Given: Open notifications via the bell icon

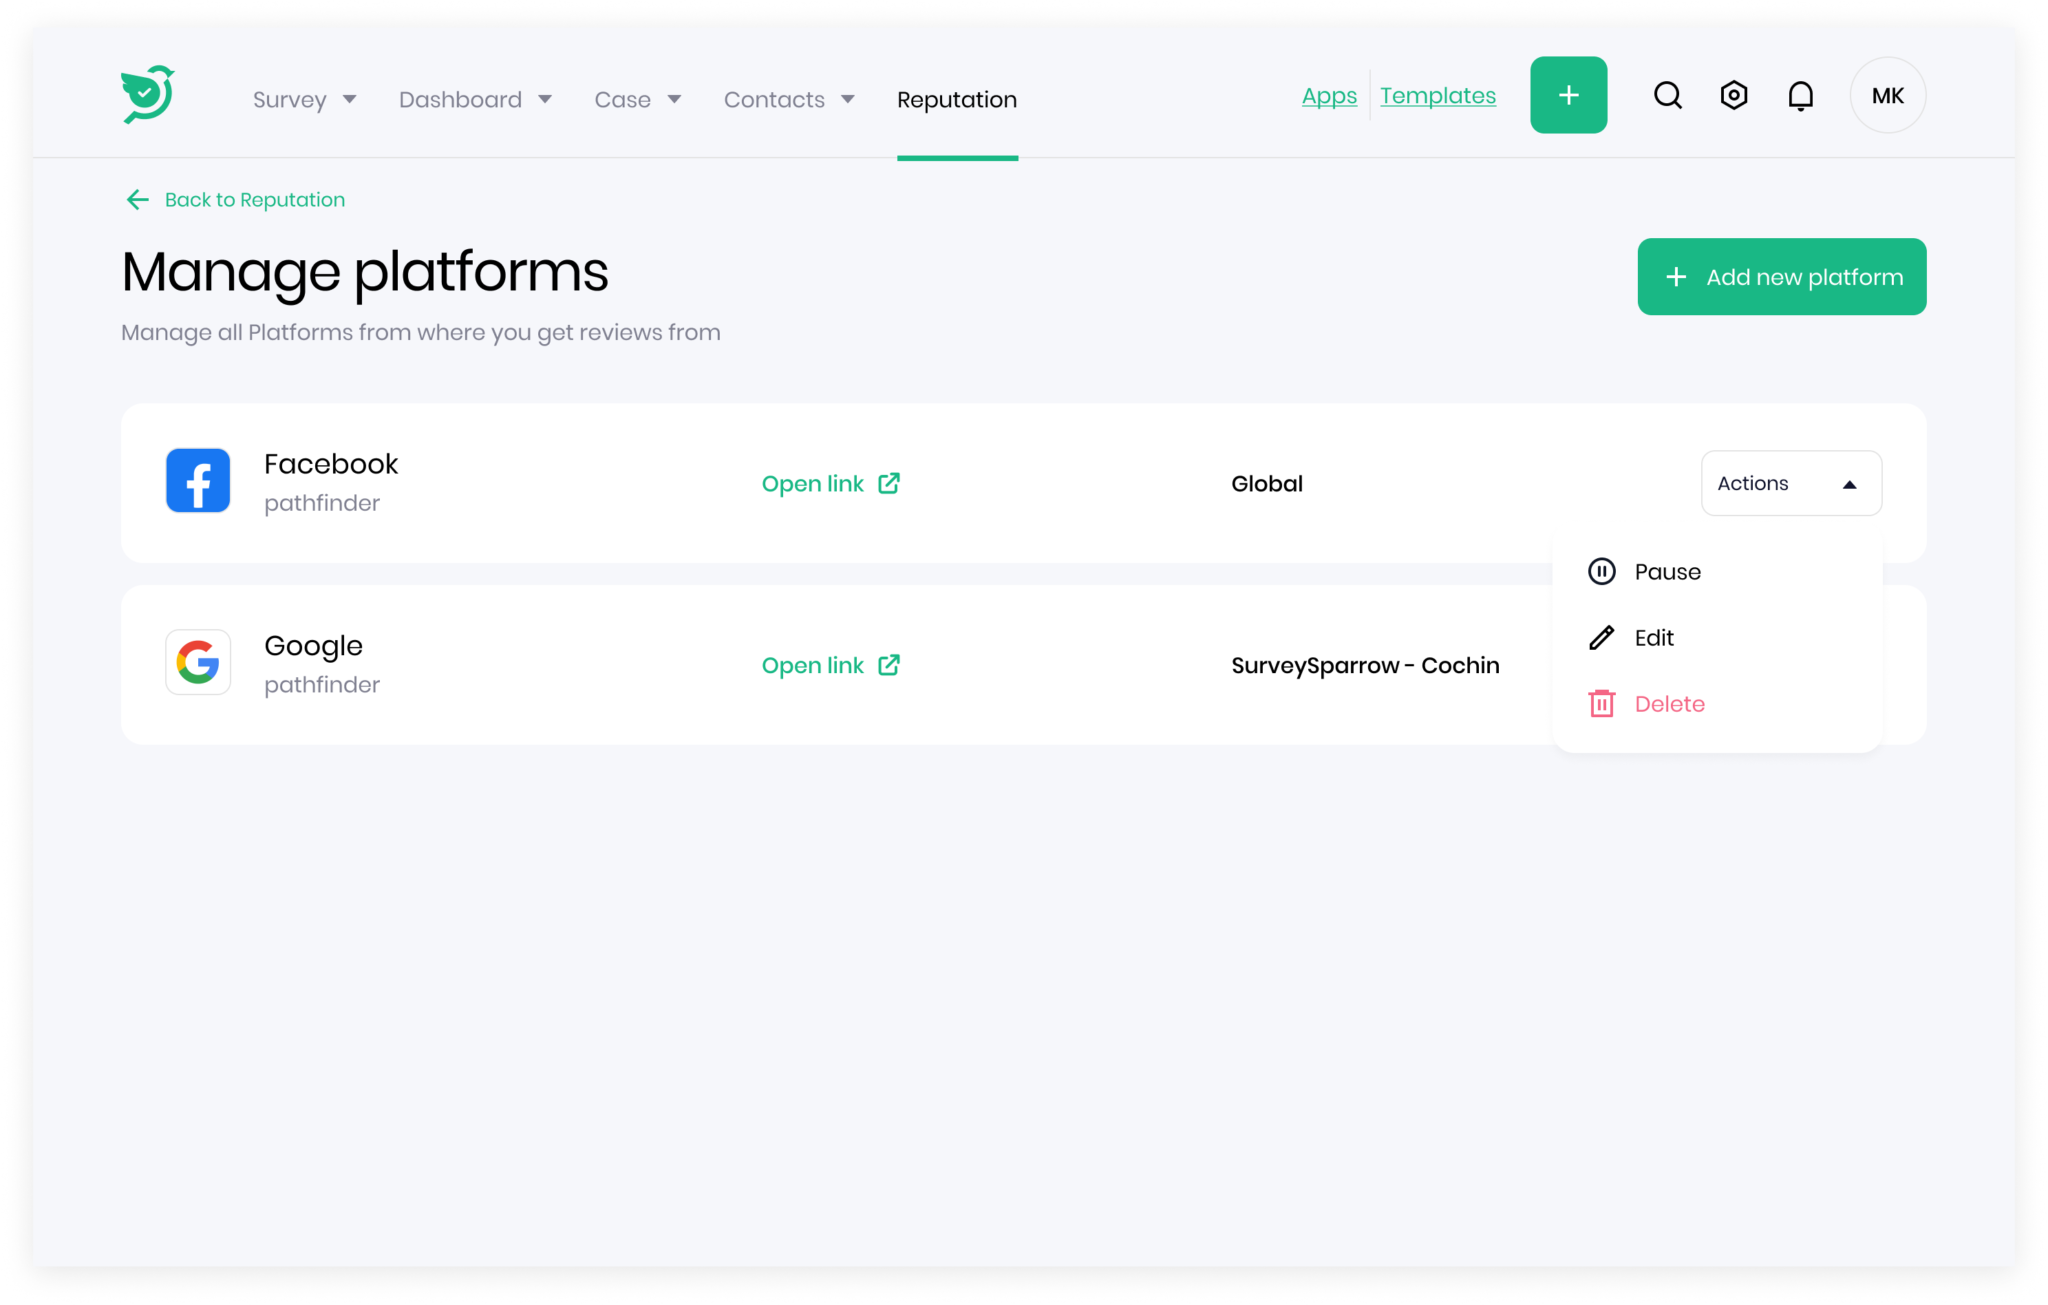Looking at the screenshot, I should (1800, 95).
